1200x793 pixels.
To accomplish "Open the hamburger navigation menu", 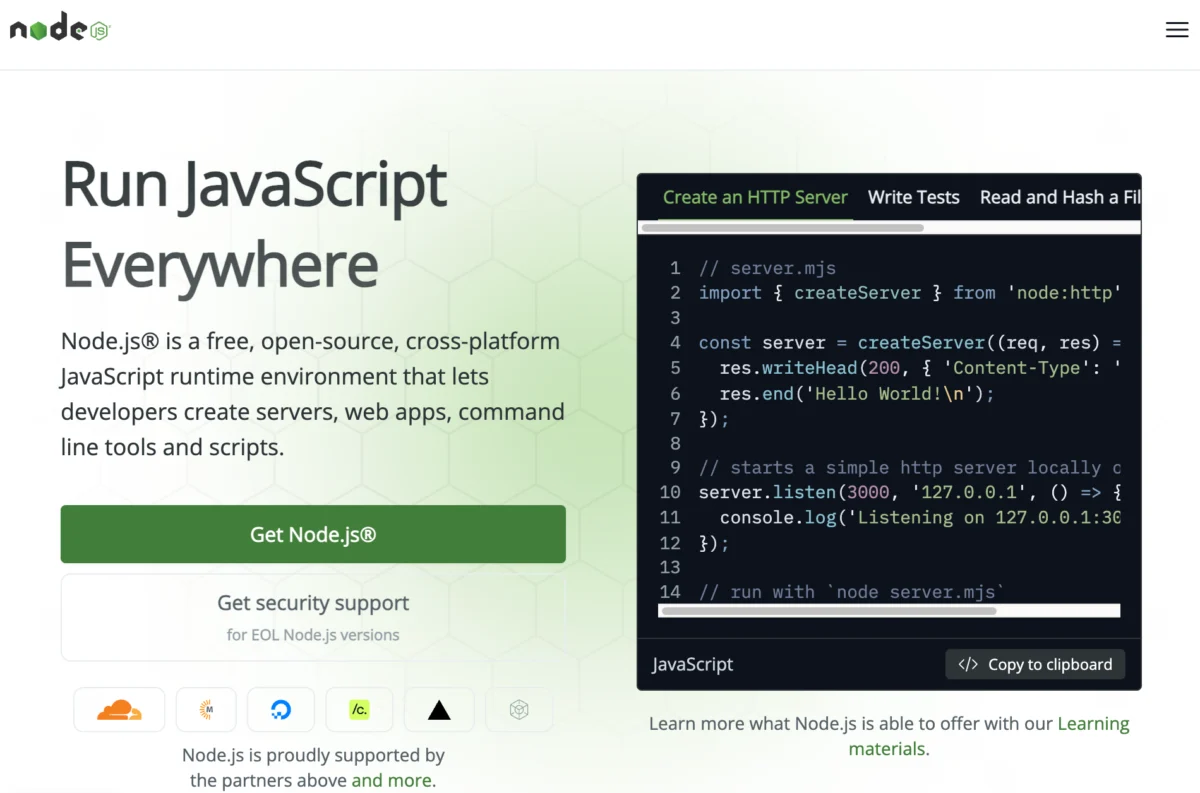I will point(1177,30).
